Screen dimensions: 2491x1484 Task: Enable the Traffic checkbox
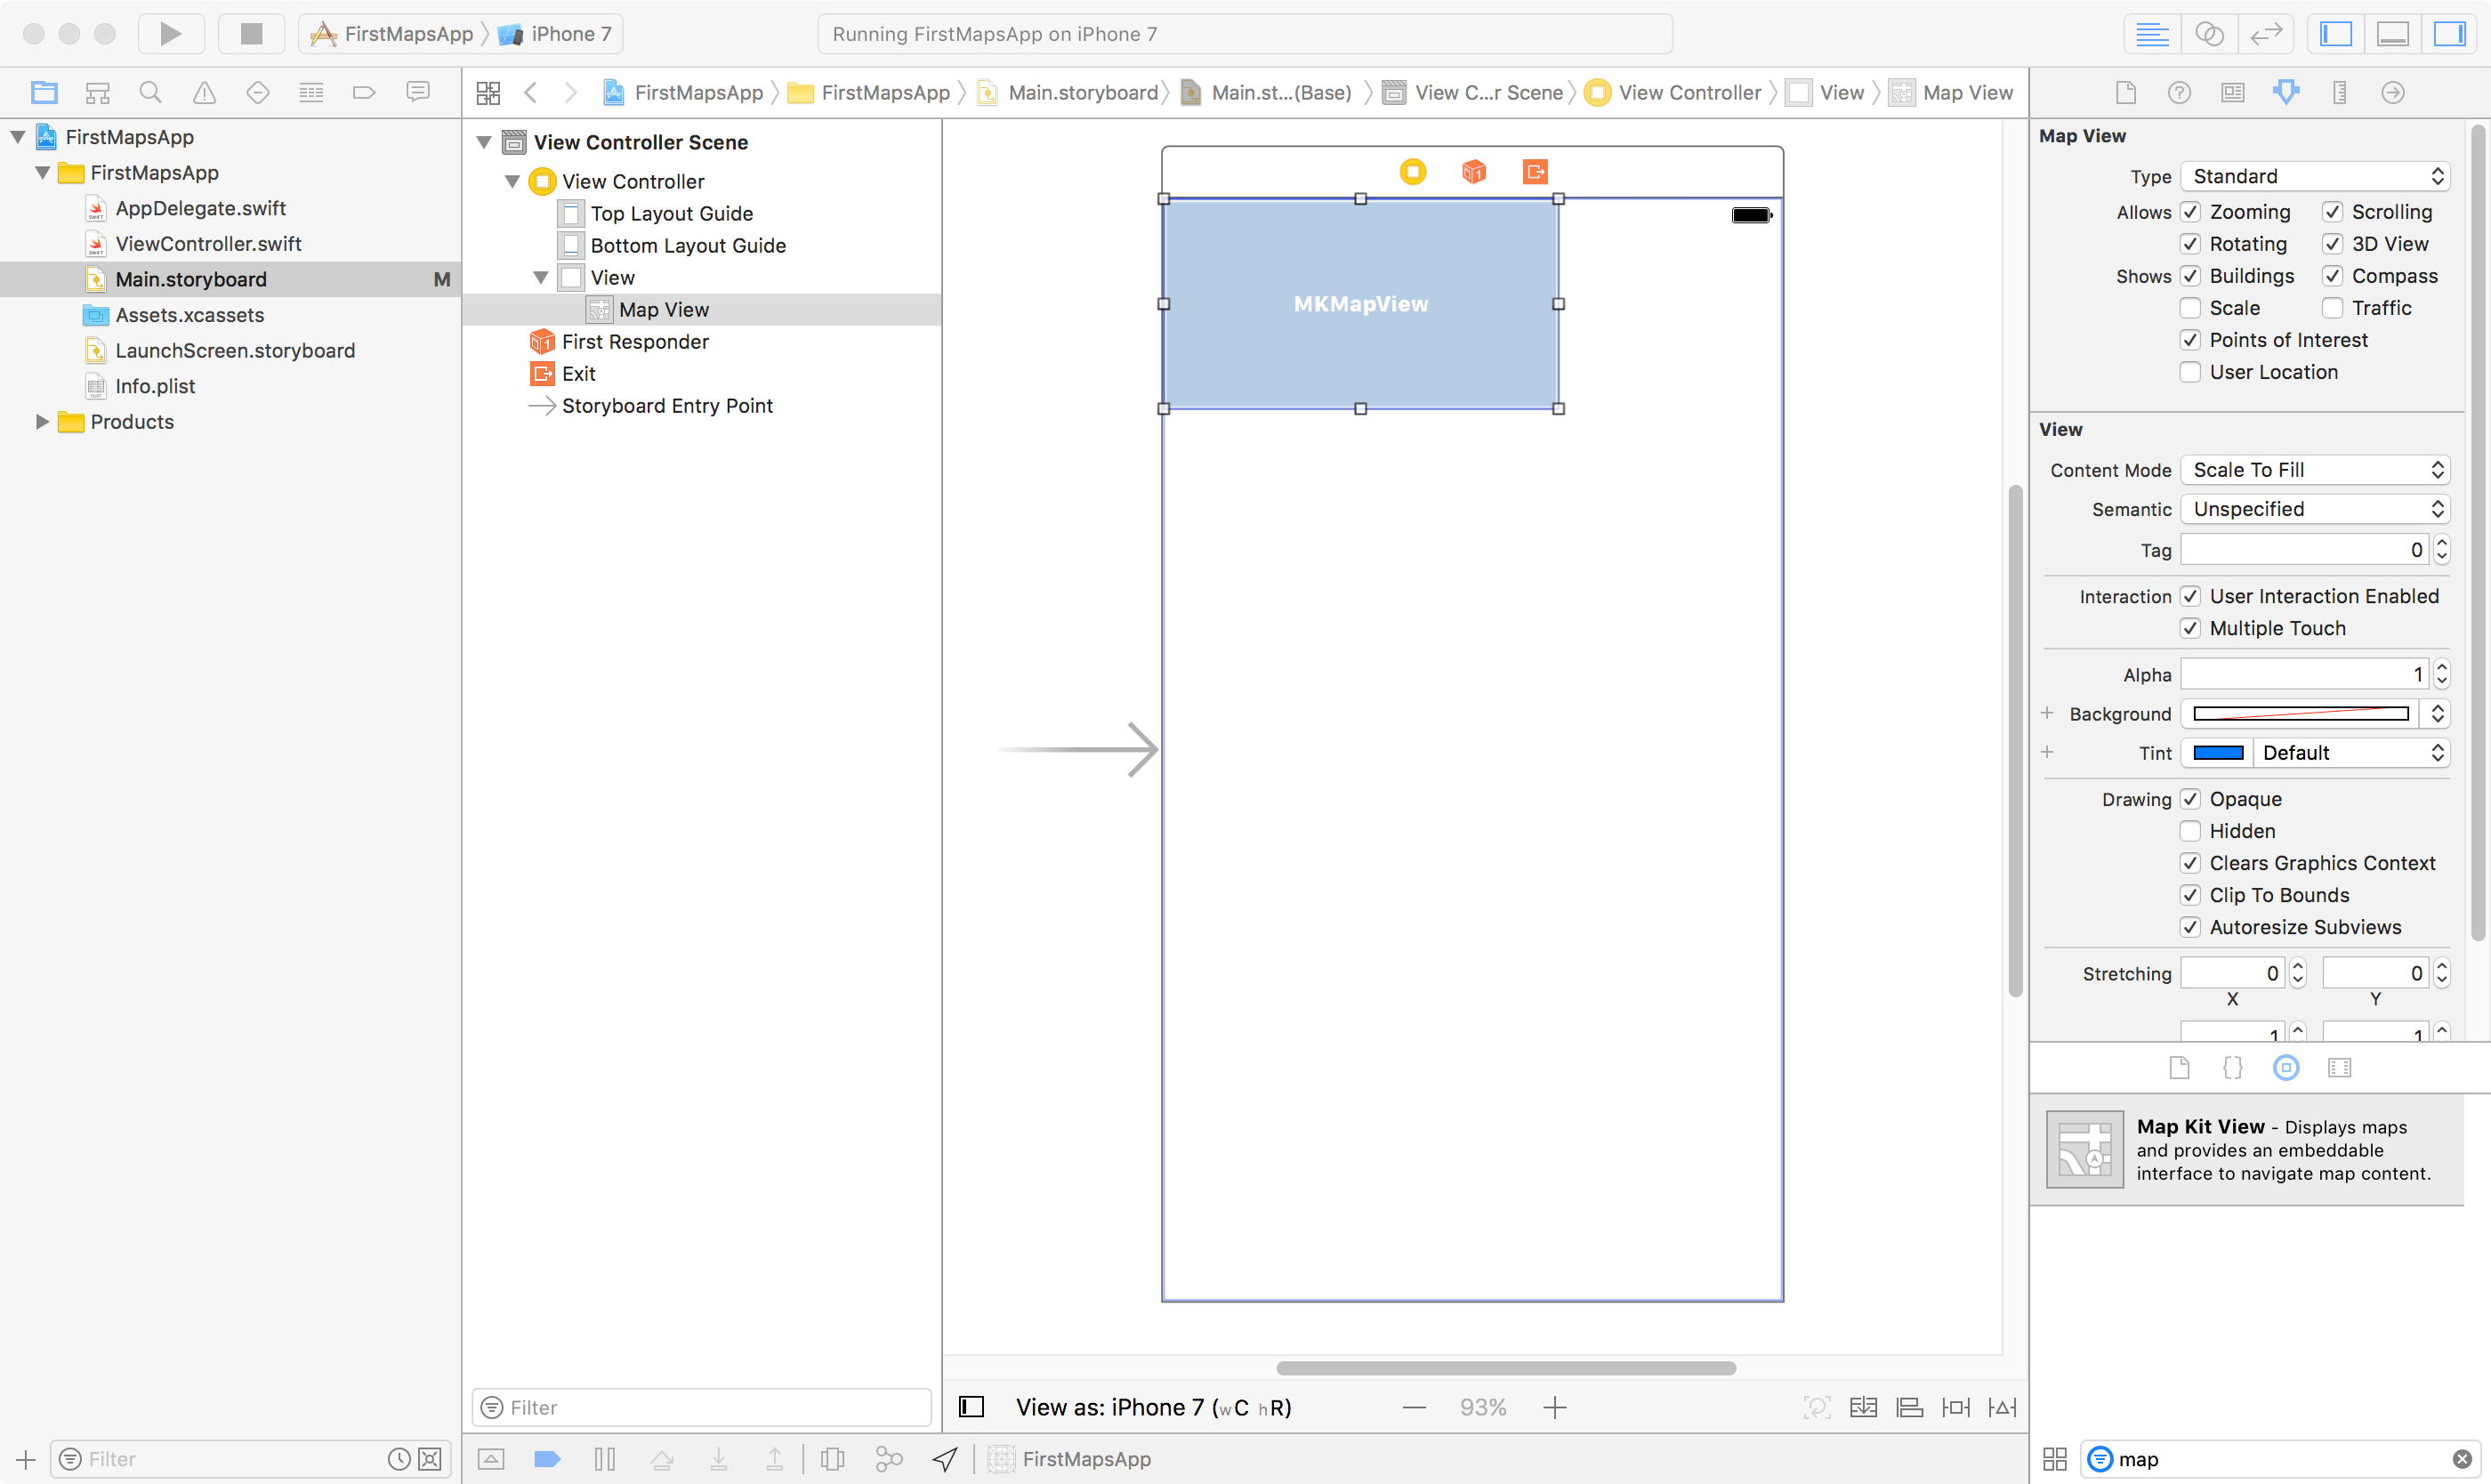tap(2334, 308)
